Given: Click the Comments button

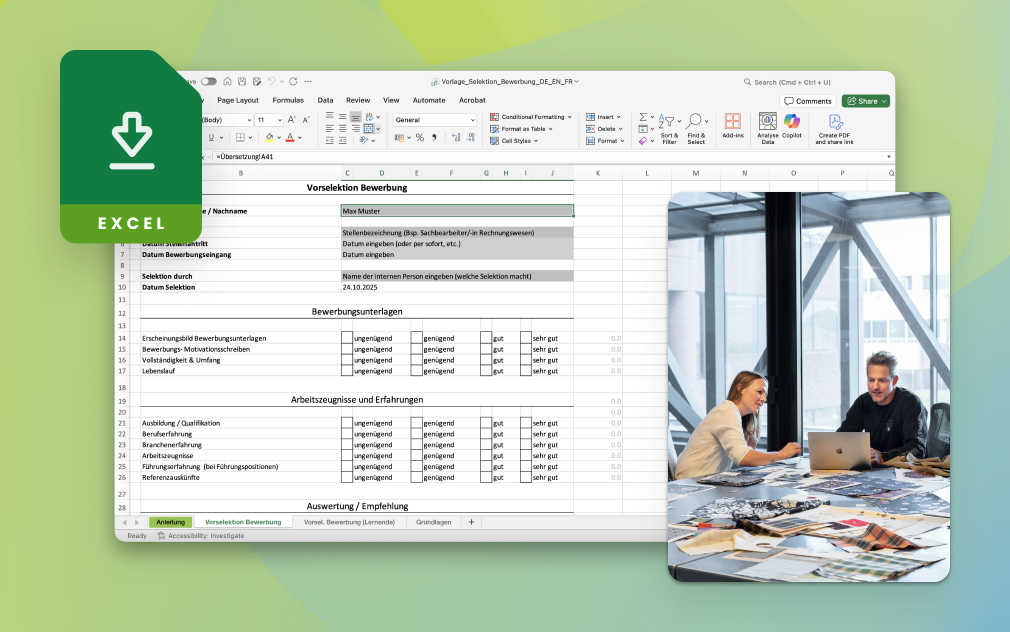Looking at the screenshot, I should pos(808,101).
